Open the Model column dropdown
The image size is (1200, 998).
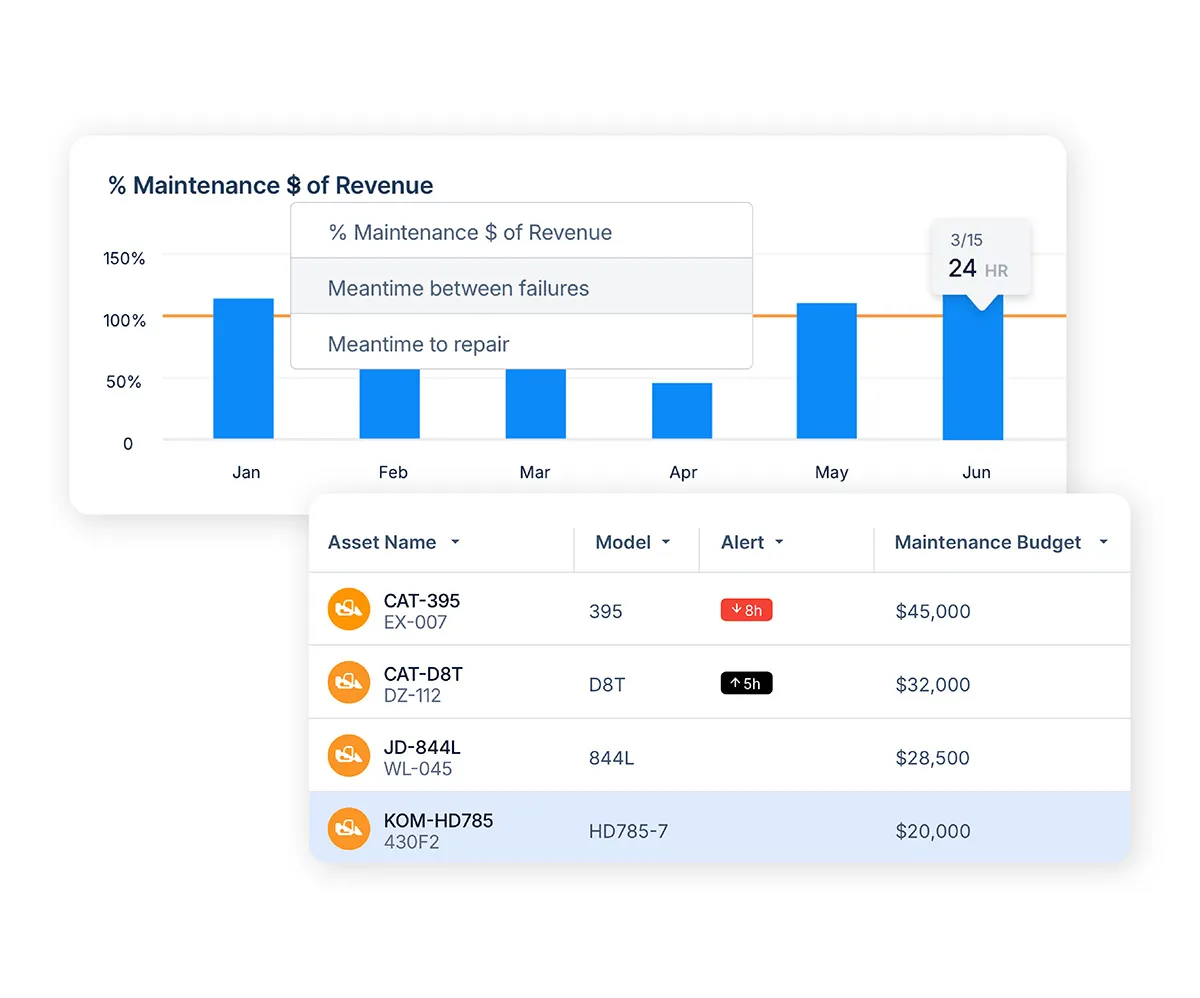click(668, 542)
